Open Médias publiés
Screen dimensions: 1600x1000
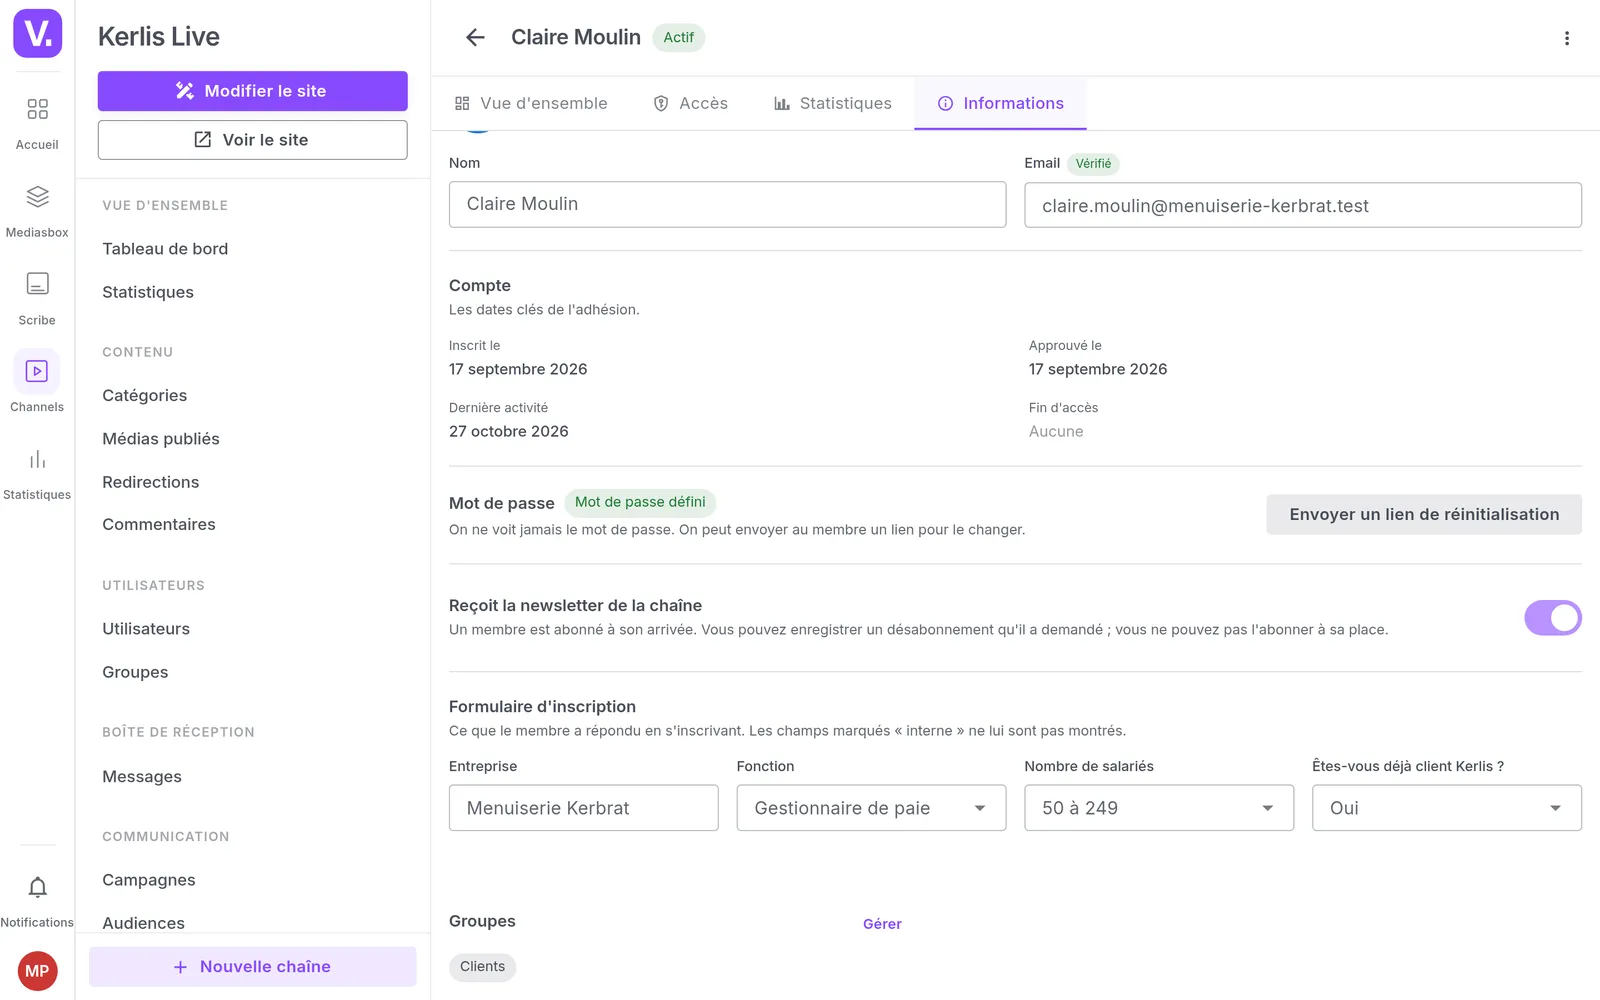(161, 438)
